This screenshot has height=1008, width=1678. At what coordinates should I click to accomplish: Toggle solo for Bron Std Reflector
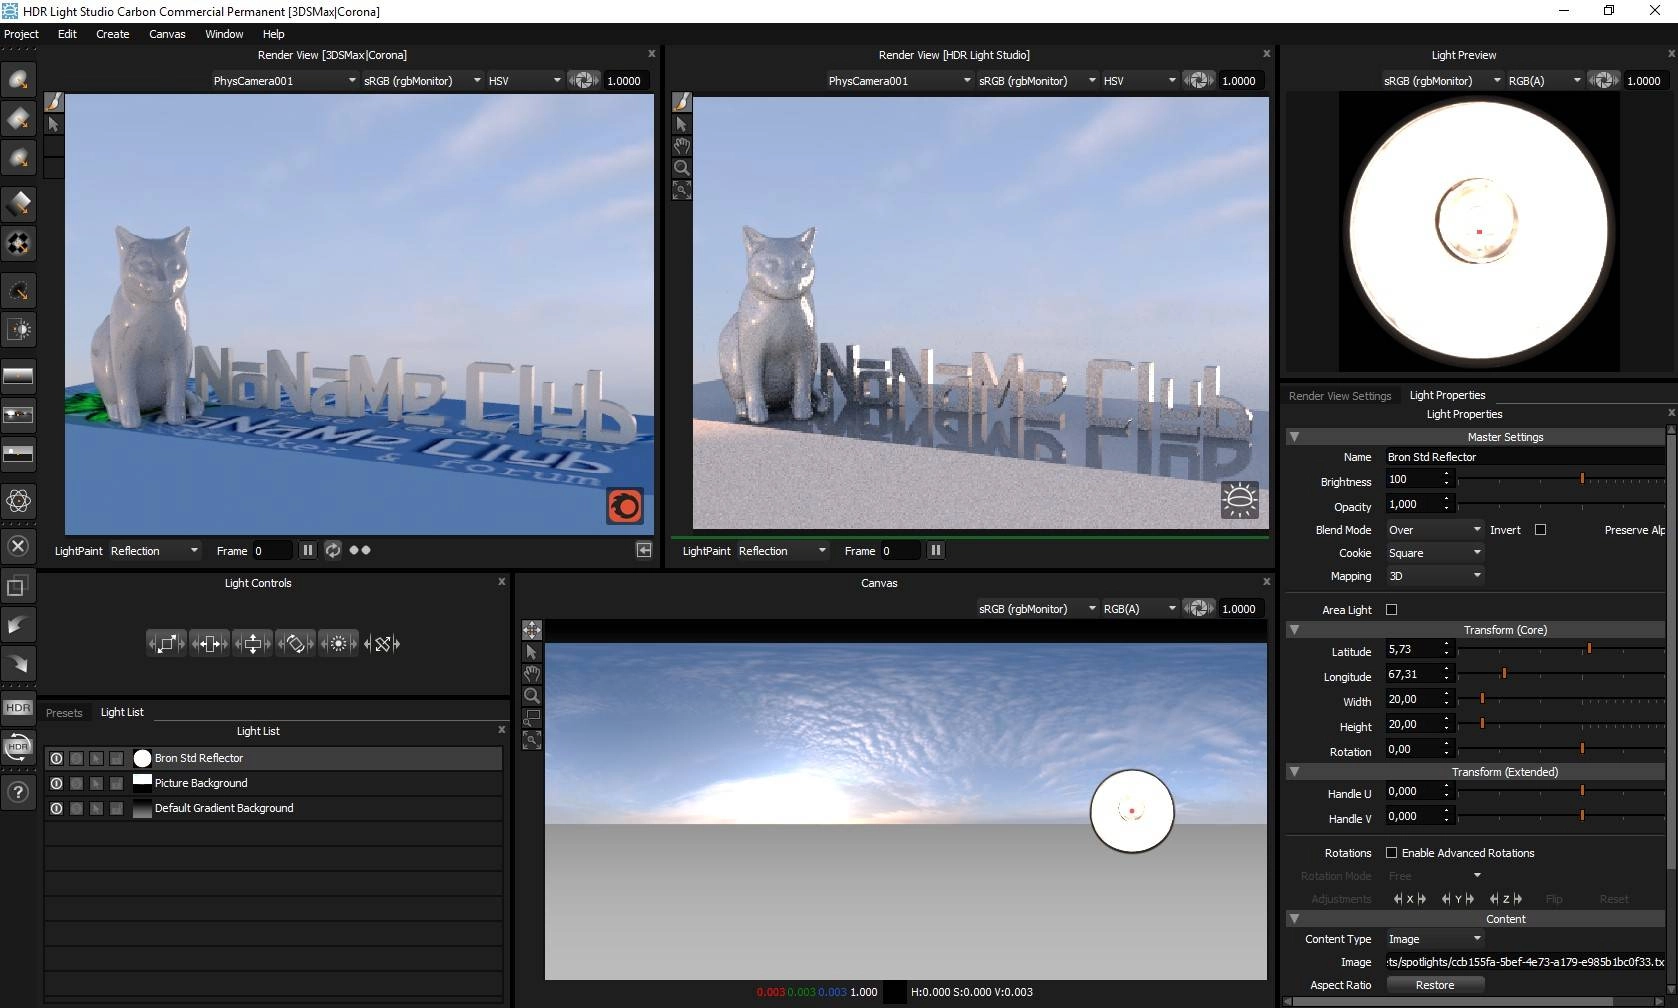[x=76, y=759]
